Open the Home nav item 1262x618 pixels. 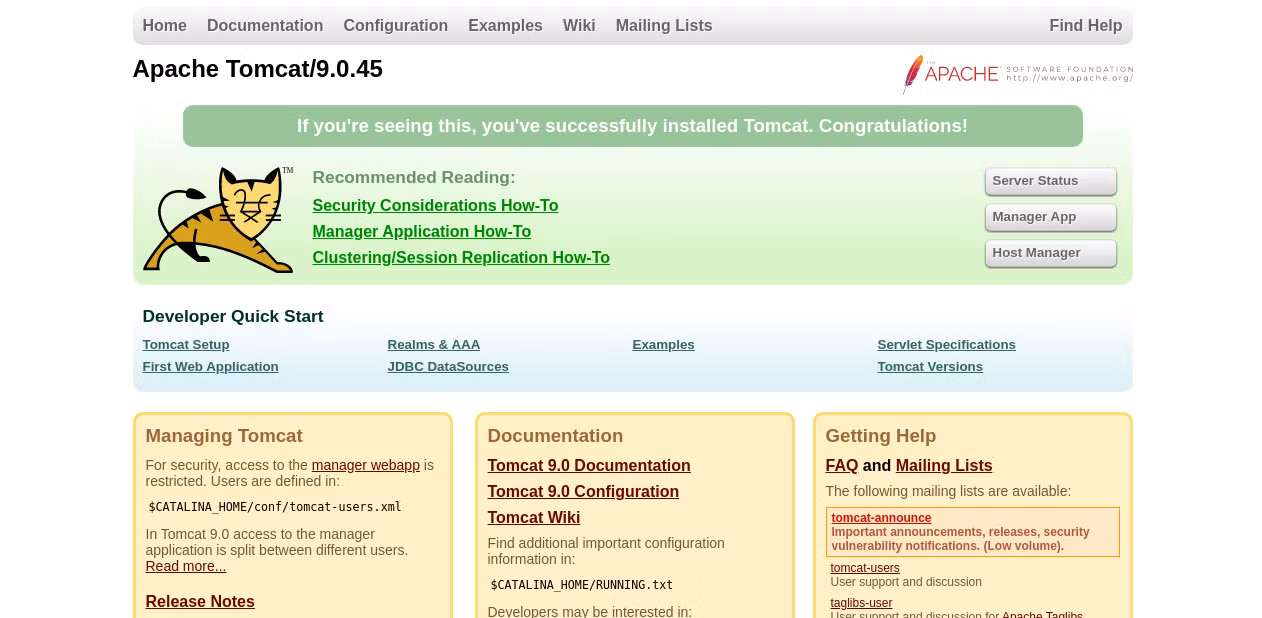coord(164,26)
